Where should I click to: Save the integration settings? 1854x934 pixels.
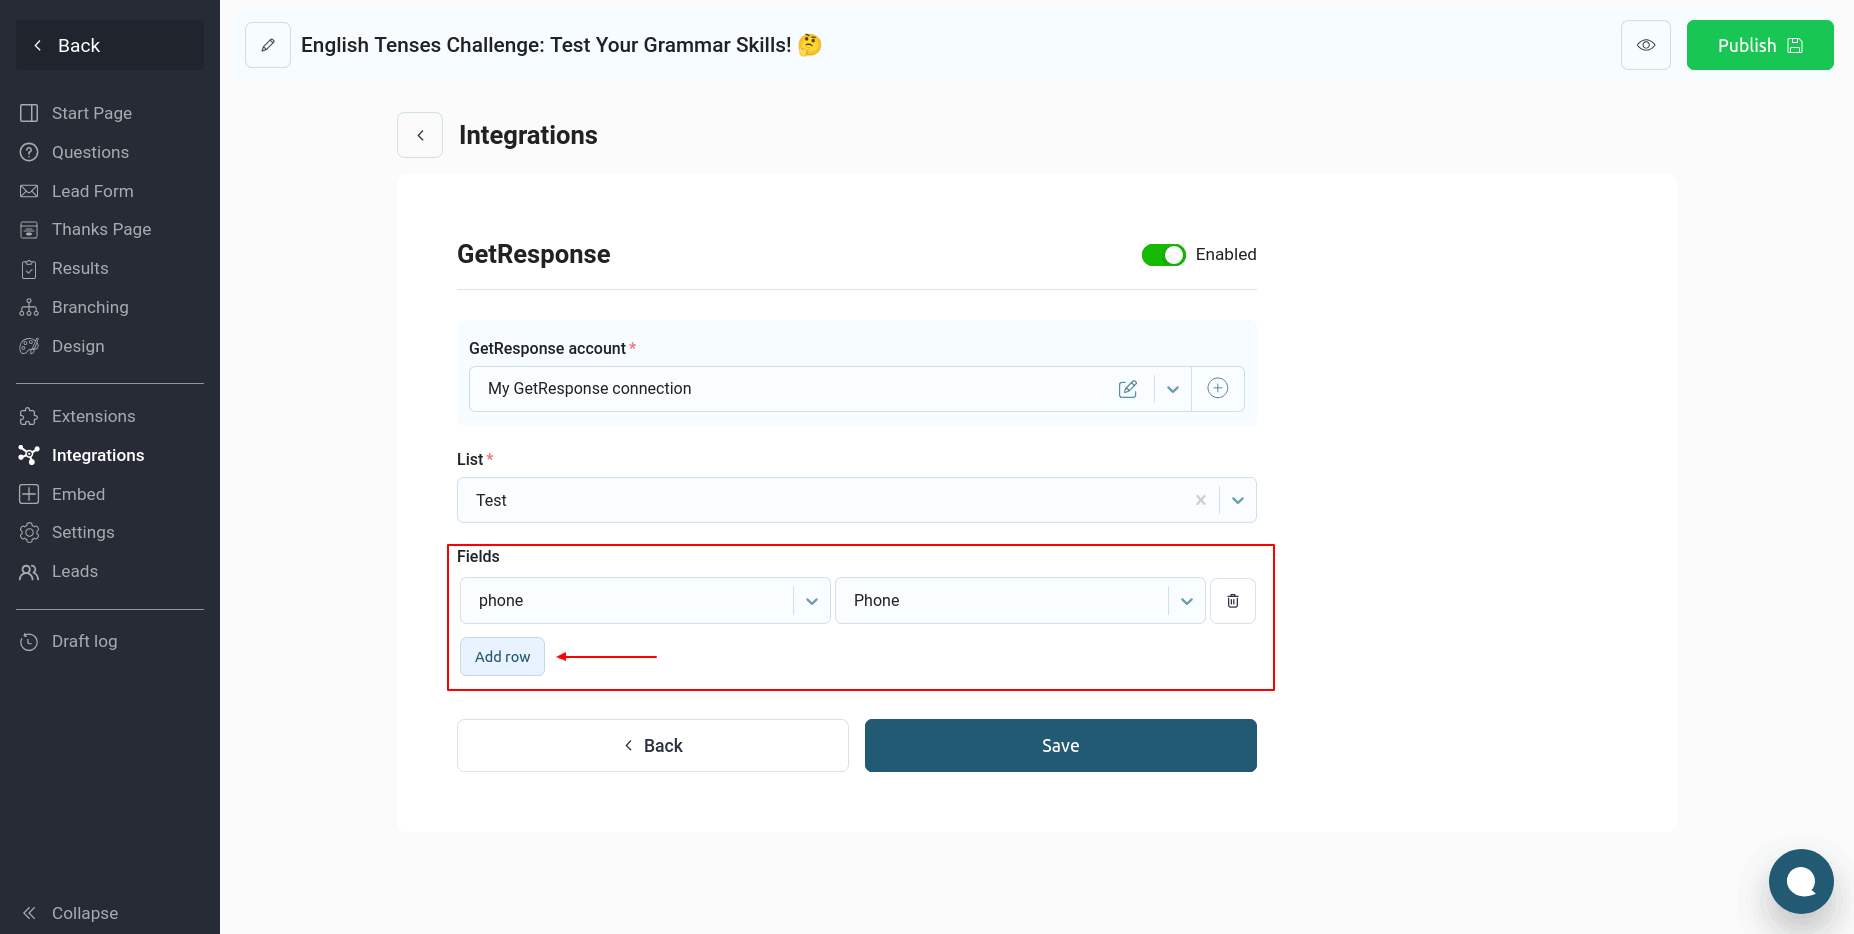pyautogui.click(x=1060, y=746)
